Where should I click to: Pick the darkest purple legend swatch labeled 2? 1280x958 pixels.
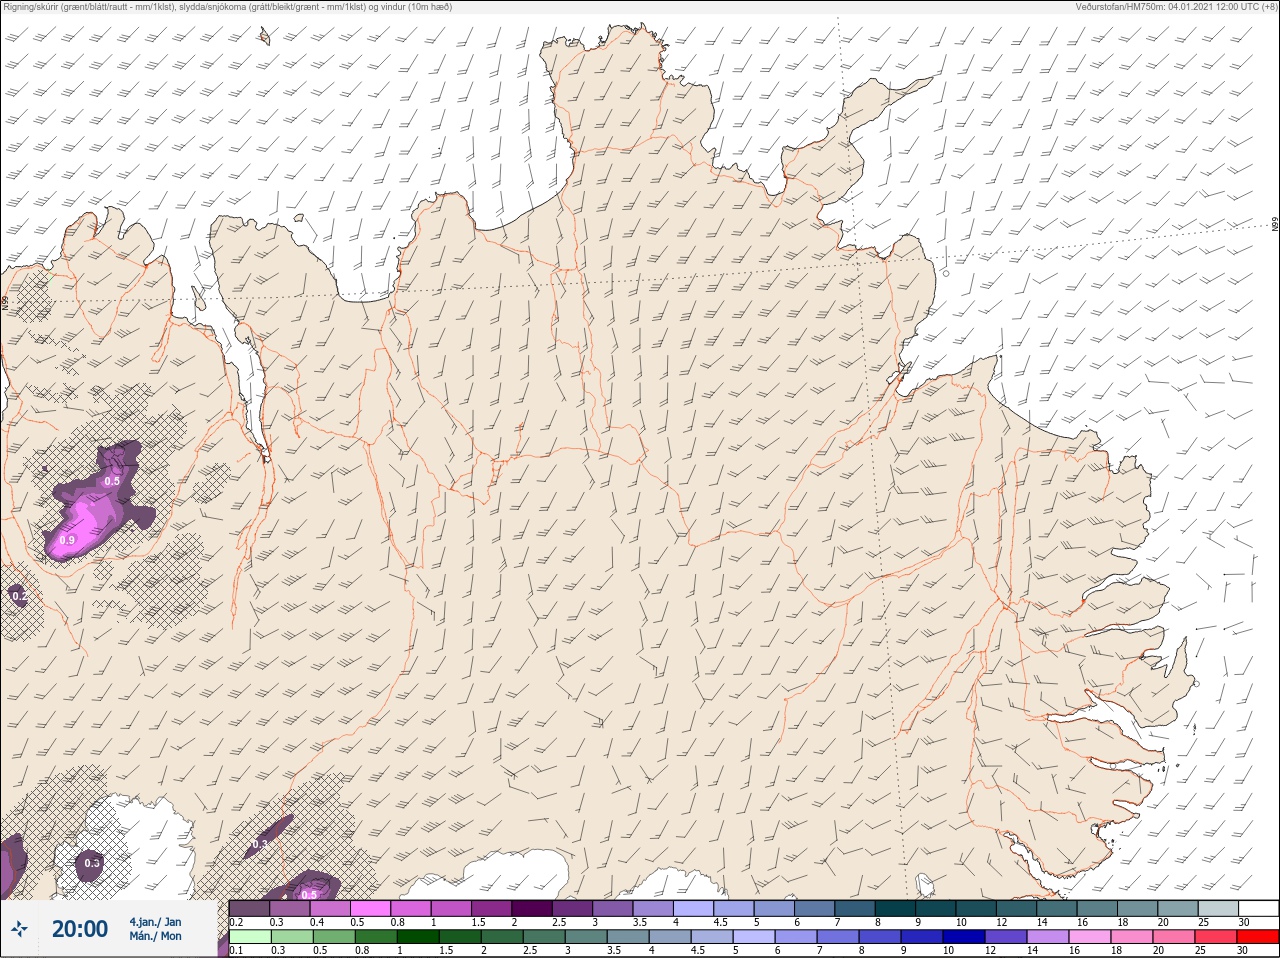[x=532, y=908]
